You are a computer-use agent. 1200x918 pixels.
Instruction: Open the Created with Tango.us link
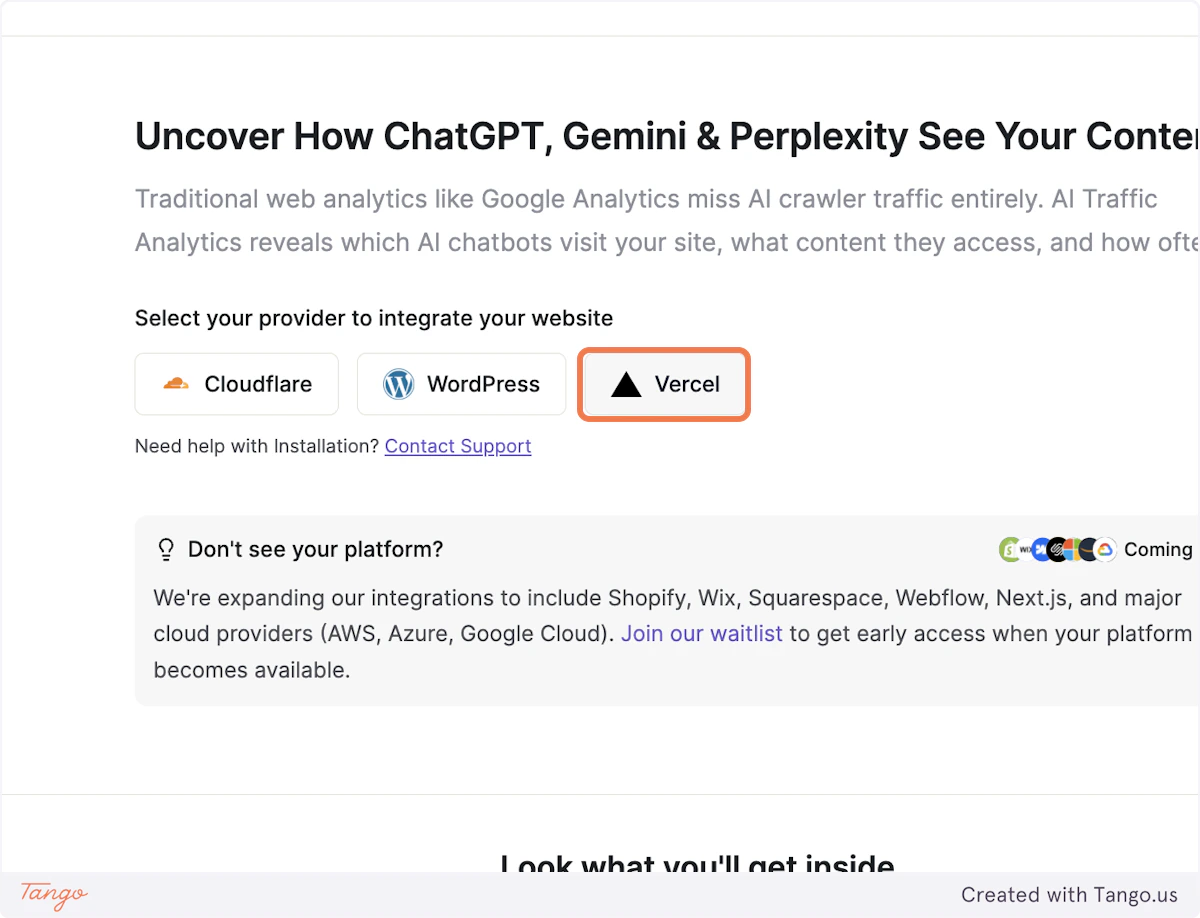[1071, 894]
